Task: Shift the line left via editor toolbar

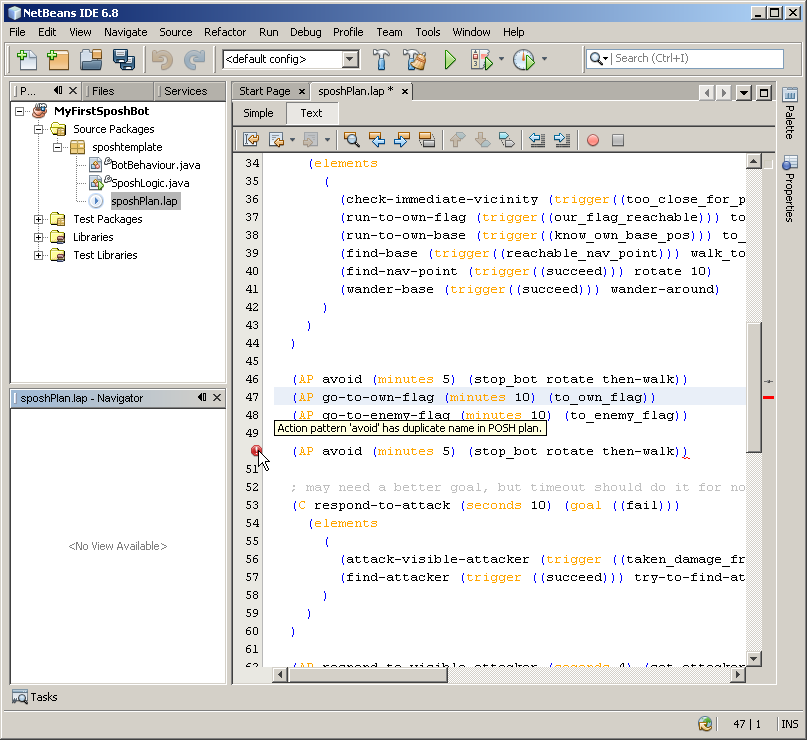Action: [537, 140]
